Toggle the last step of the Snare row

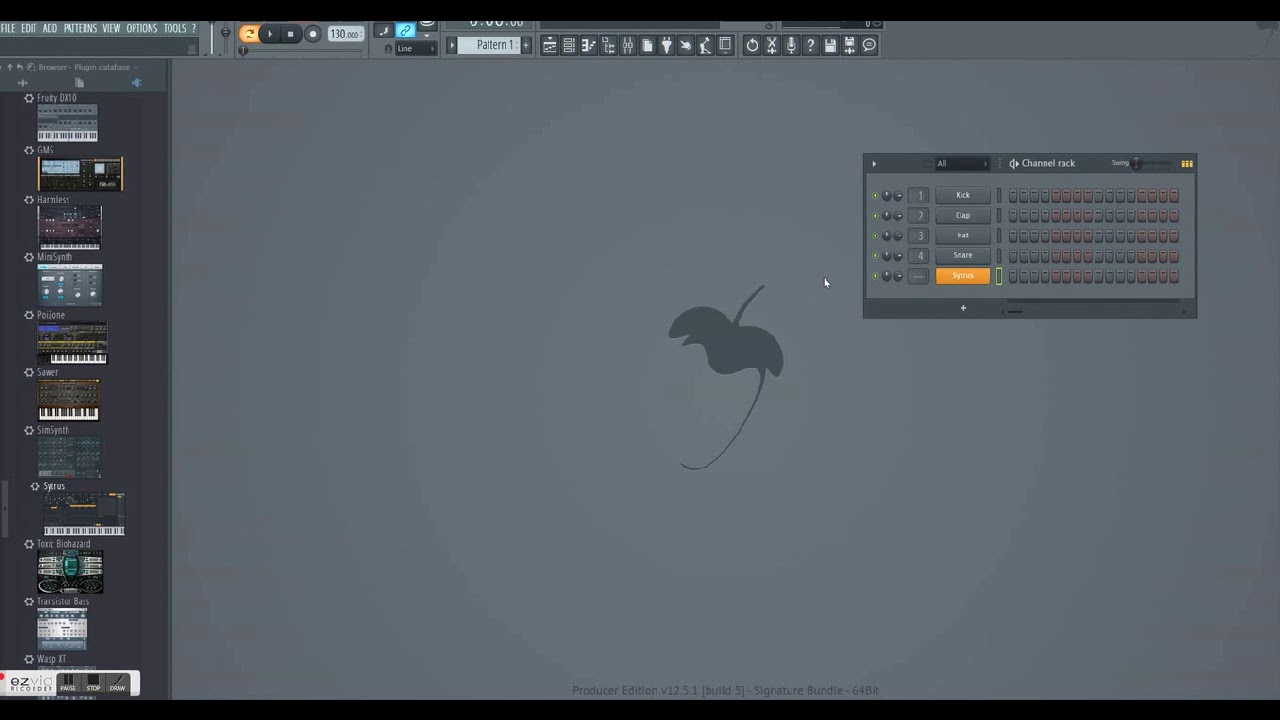coord(1174,256)
